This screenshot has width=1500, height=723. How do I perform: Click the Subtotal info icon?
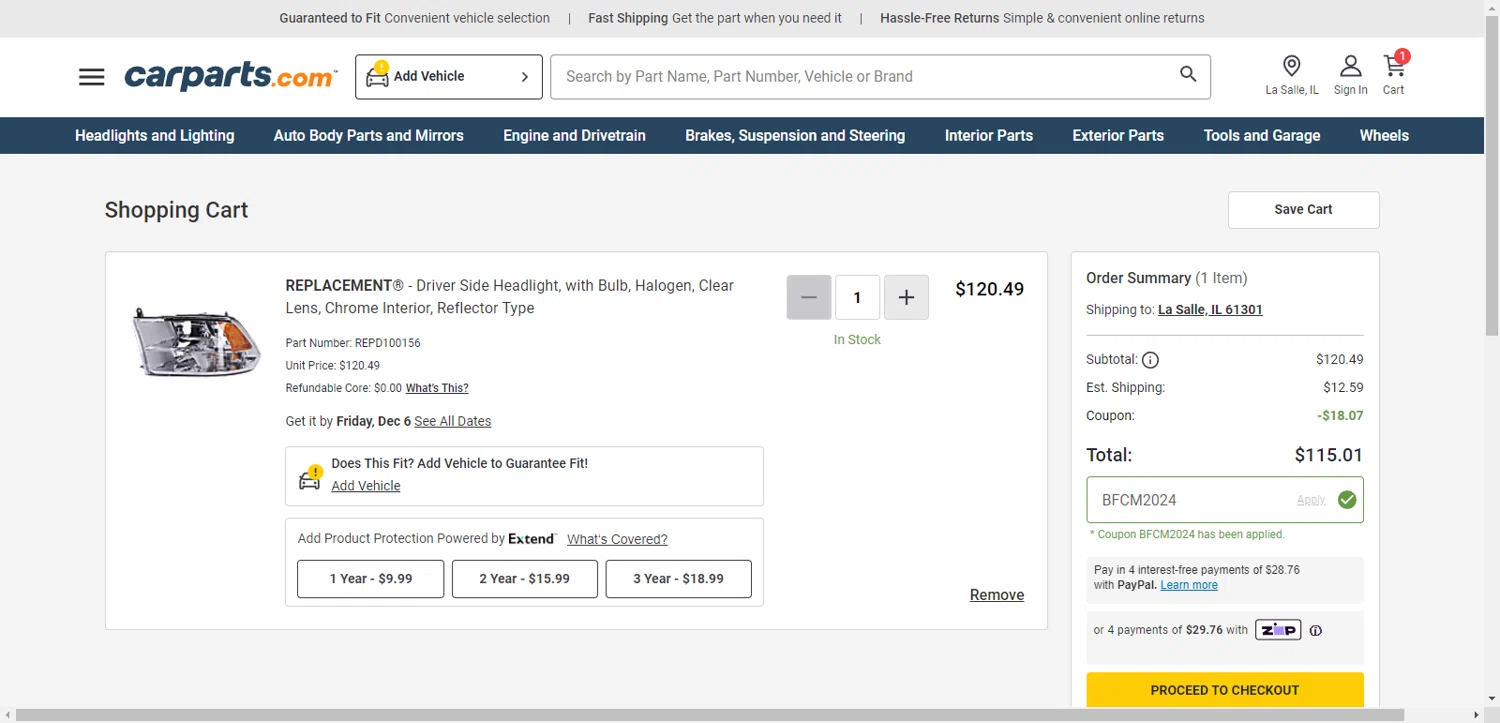[x=1150, y=360]
